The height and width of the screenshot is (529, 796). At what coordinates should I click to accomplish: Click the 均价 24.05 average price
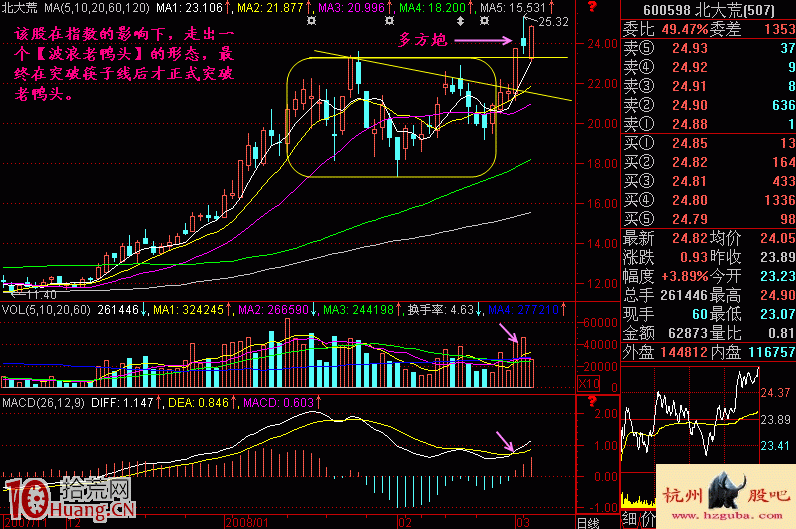click(x=778, y=238)
